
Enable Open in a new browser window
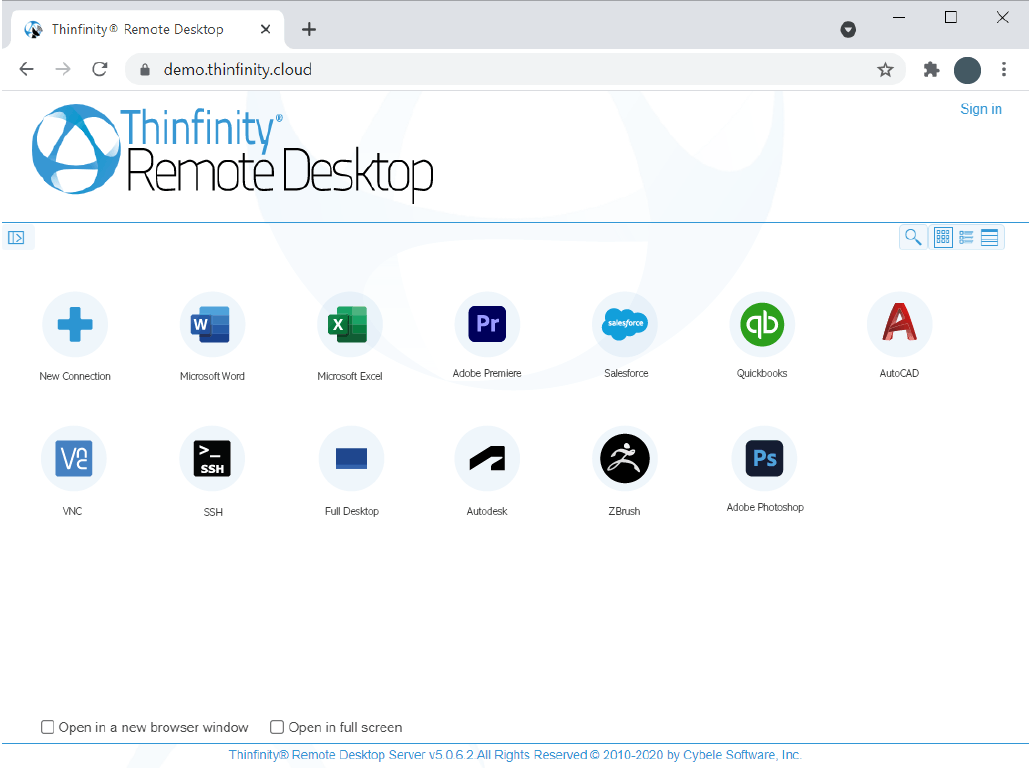[47, 727]
